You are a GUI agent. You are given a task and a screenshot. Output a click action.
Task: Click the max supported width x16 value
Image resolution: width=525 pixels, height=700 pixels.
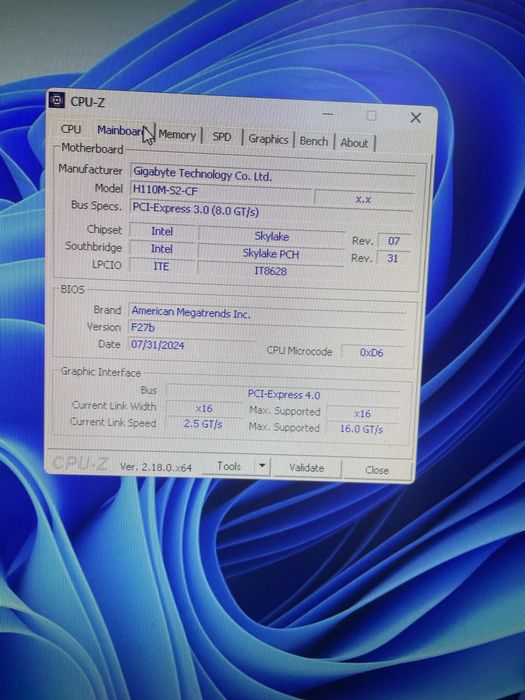362,414
